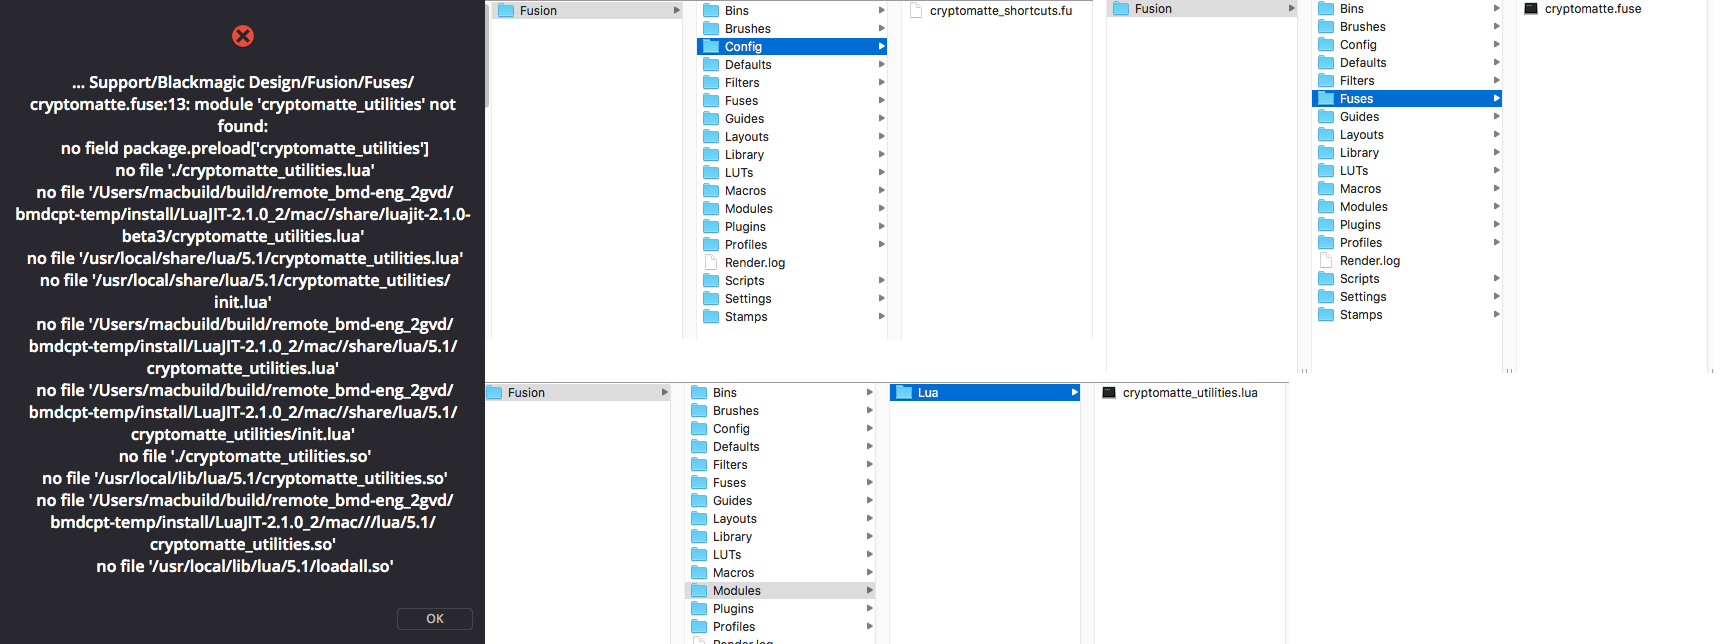Viewport: 1726px width, 644px height.
Task: Click Render.log document icon in cryptomatte.fuse window
Action: pos(1326,261)
